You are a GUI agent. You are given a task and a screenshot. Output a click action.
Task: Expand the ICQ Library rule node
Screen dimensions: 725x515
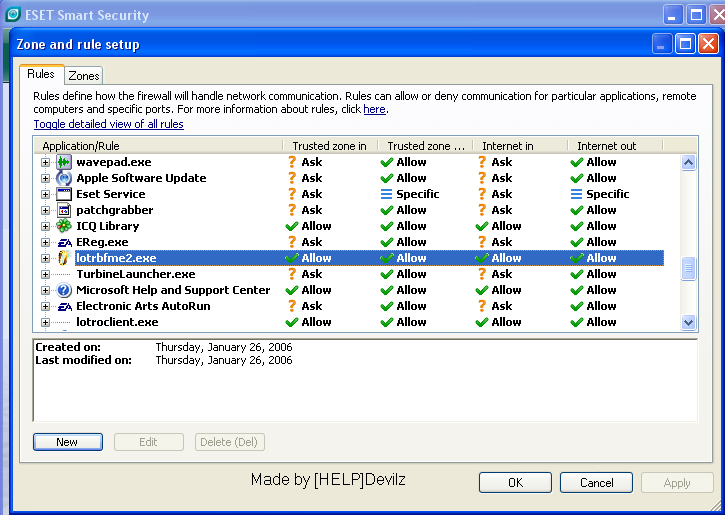(45, 227)
